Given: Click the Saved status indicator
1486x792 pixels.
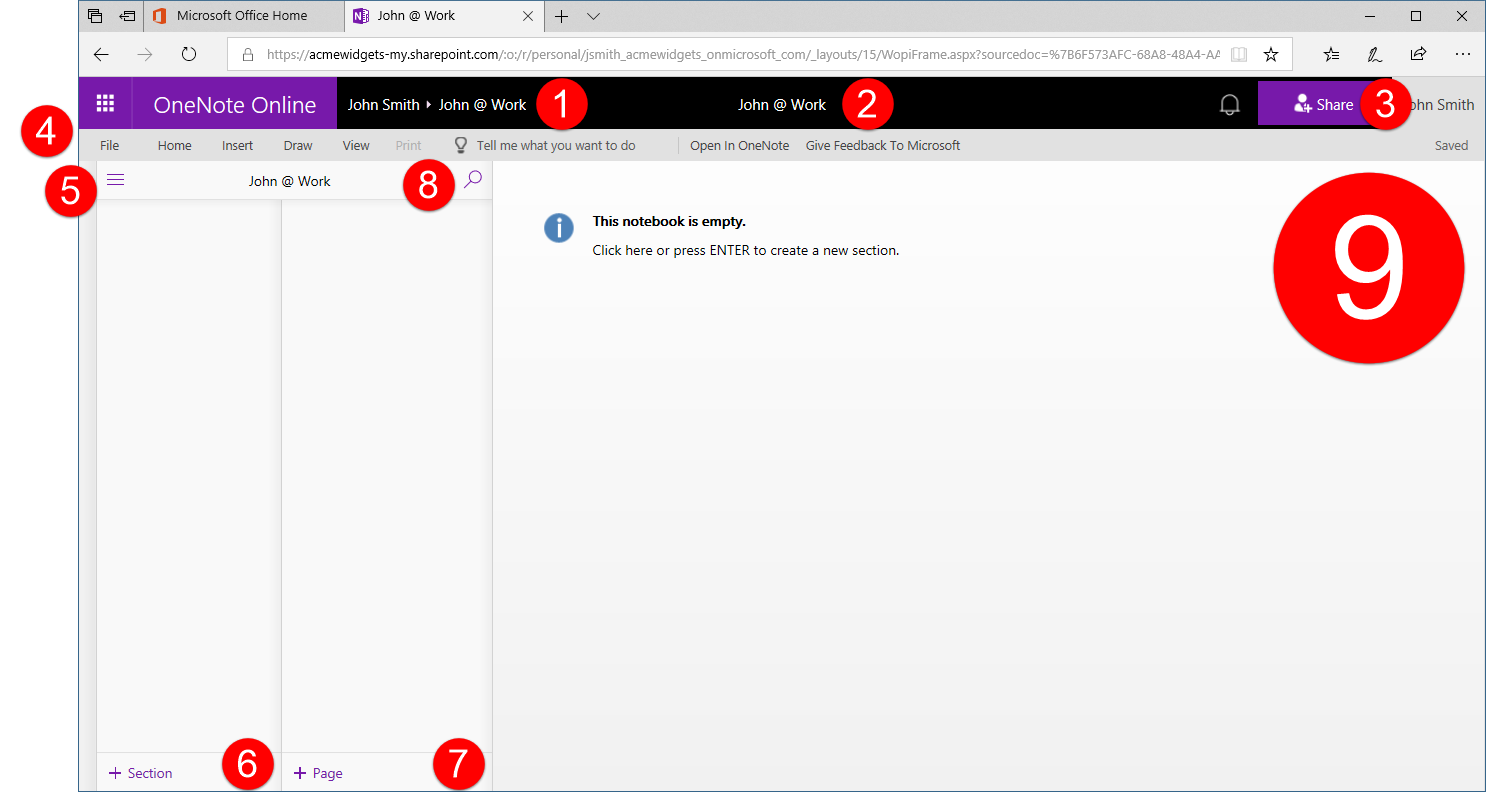Looking at the screenshot, I should [1451, 145].
